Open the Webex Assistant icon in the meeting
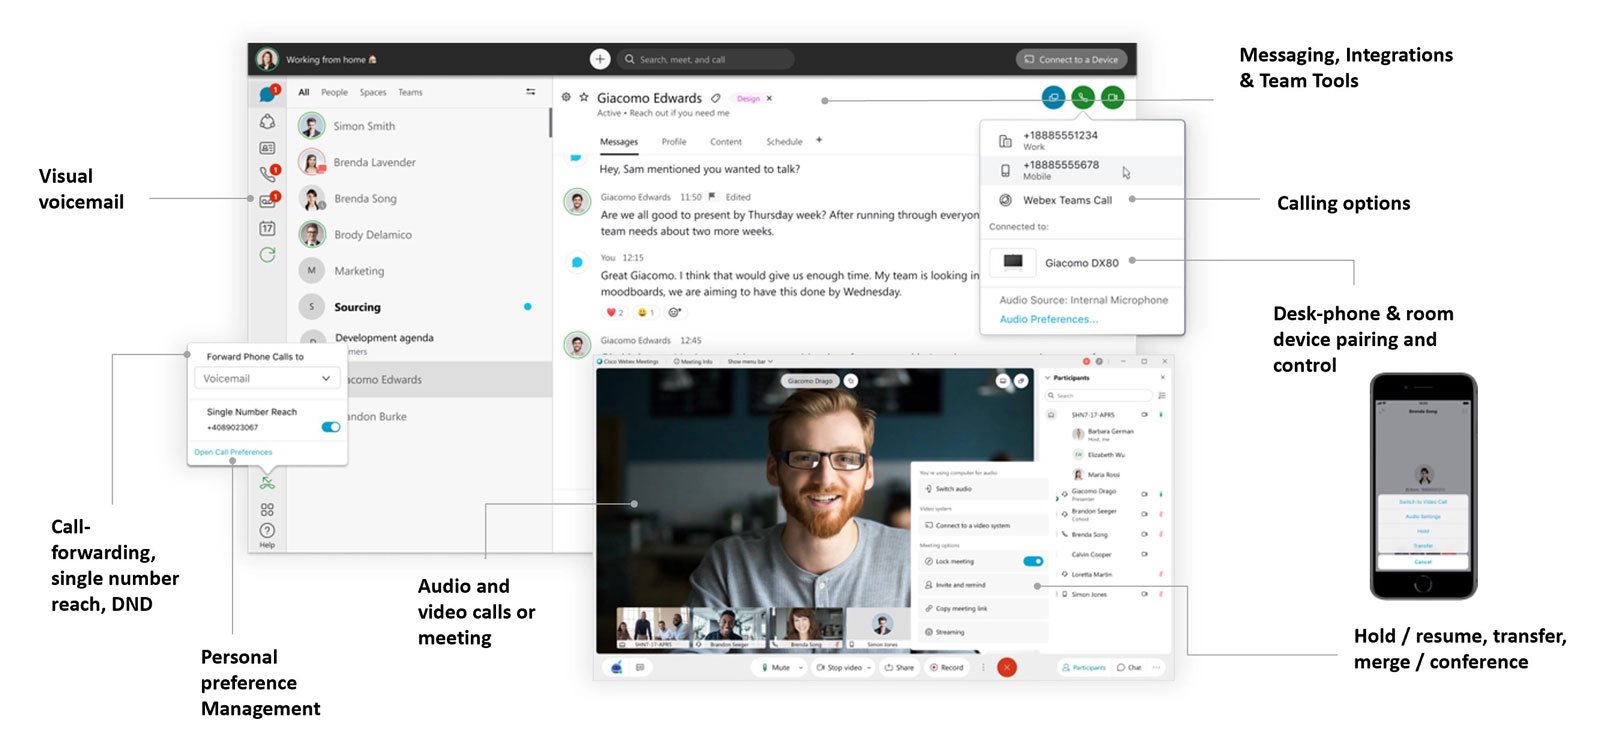 pos(617,667)
